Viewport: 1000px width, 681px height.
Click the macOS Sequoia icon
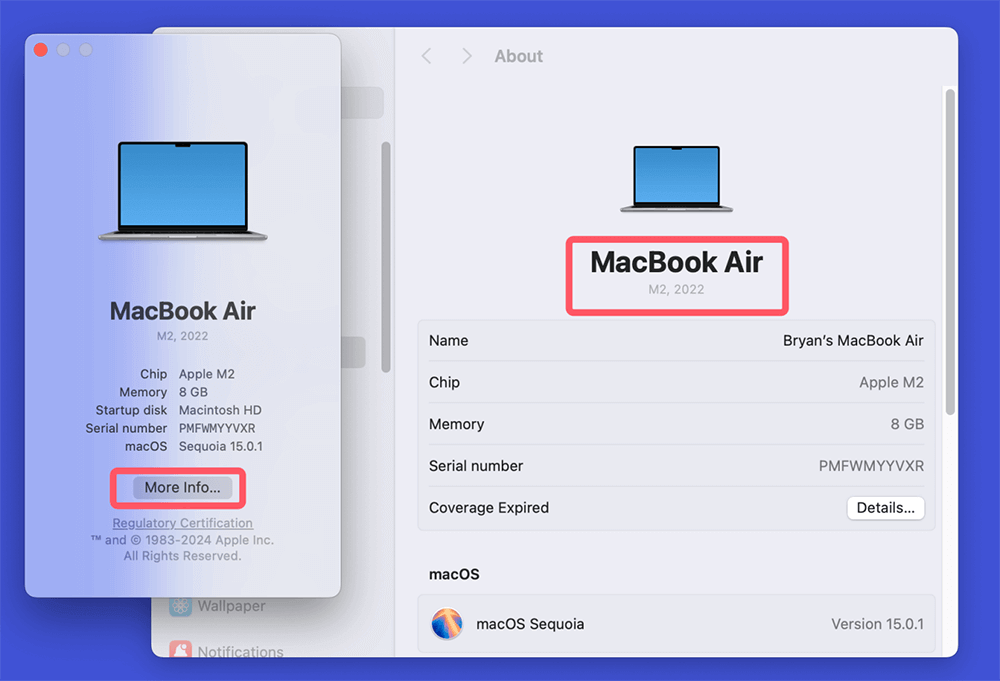tap(446, 624)
